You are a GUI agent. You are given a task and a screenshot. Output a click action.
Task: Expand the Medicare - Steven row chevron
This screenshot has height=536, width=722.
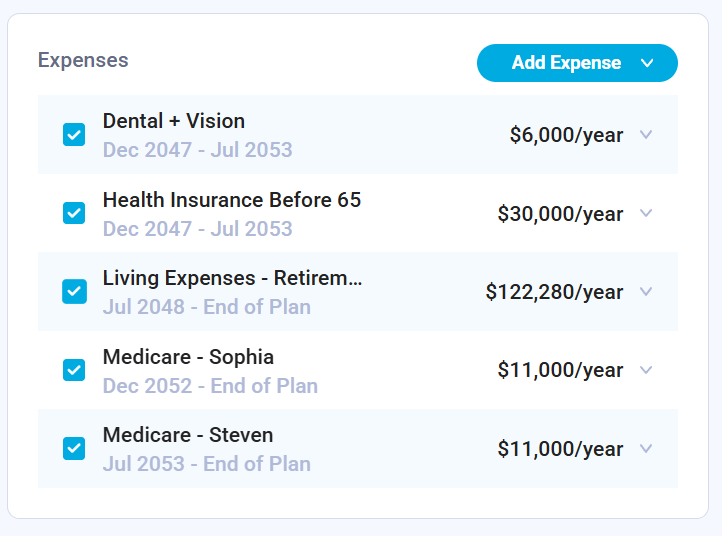pyautogui.click(x=646, y=449)
